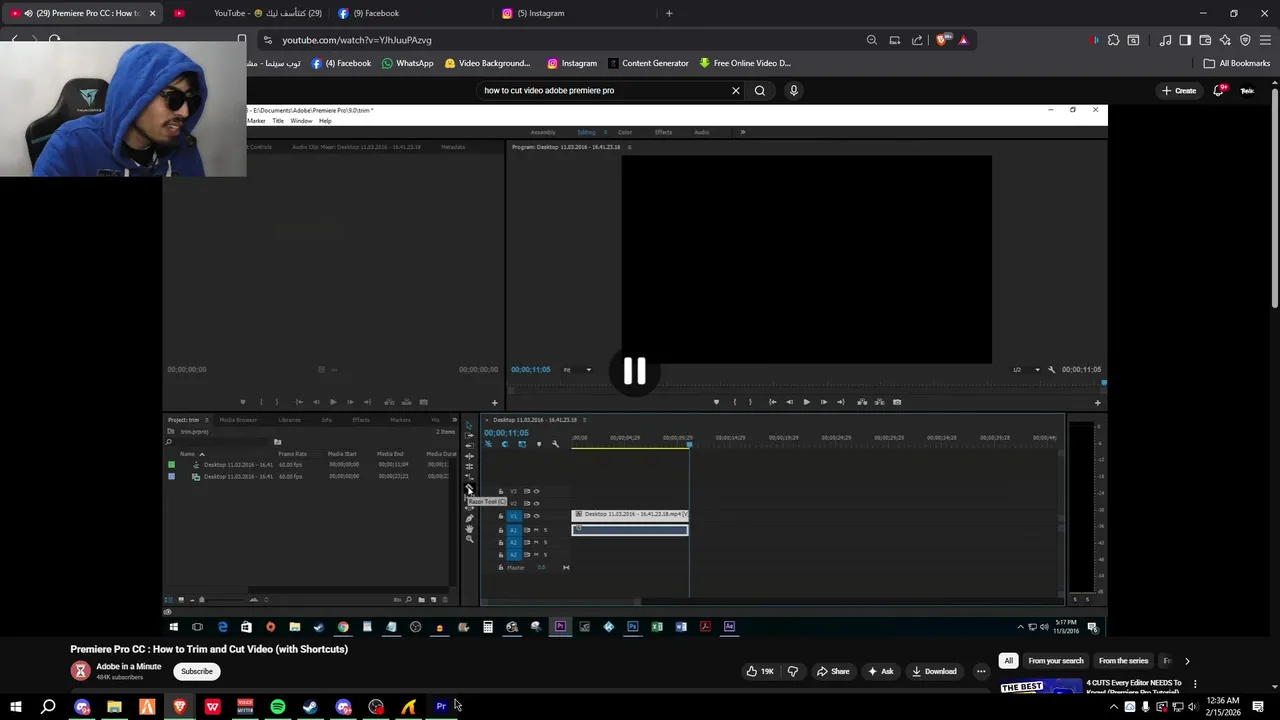The image size is (1280, 720).
Task: Click Program monitor Play button
Action: 806,402
